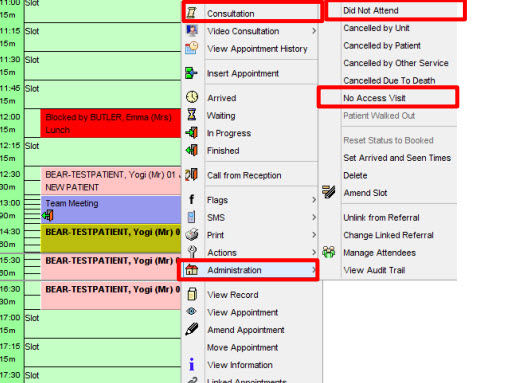The width and height of the screenshot is (505, 383).
Task: Select the red Lunch blocked slot
Action: [x=111, y=123]
